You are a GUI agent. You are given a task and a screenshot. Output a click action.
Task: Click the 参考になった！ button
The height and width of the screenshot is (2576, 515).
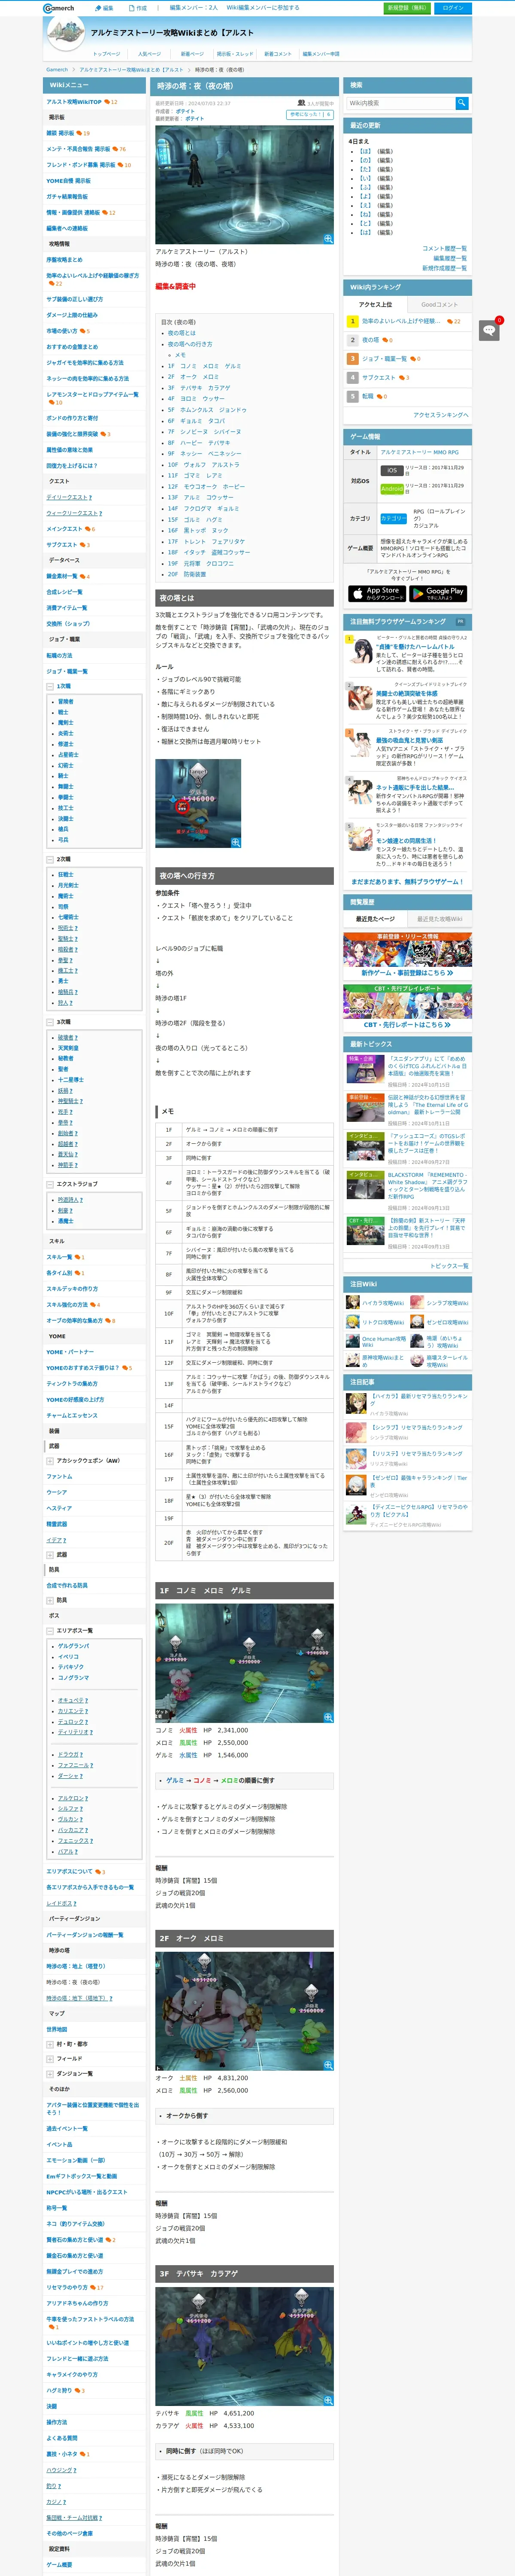[310, 114]
